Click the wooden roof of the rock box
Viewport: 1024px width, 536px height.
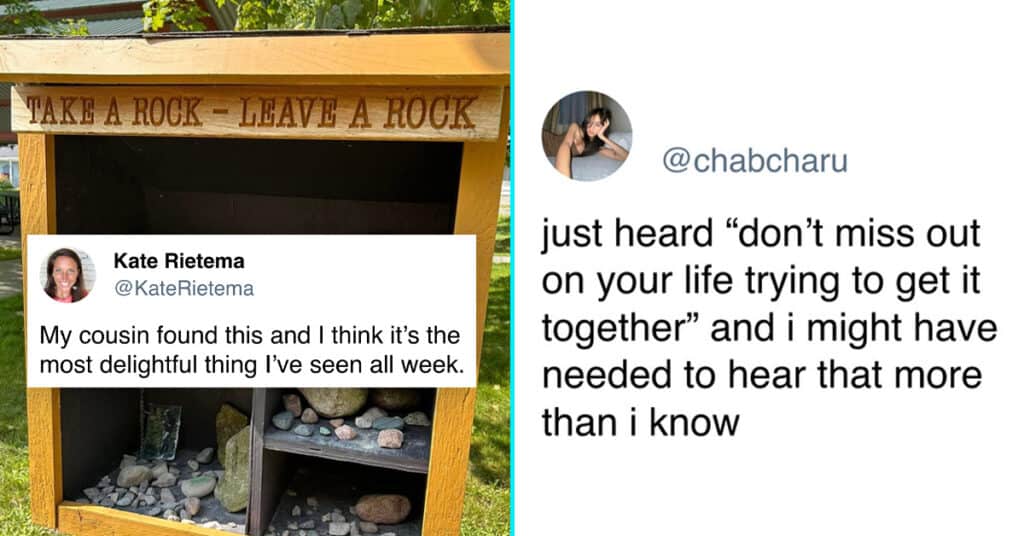(x=255, y=57)
